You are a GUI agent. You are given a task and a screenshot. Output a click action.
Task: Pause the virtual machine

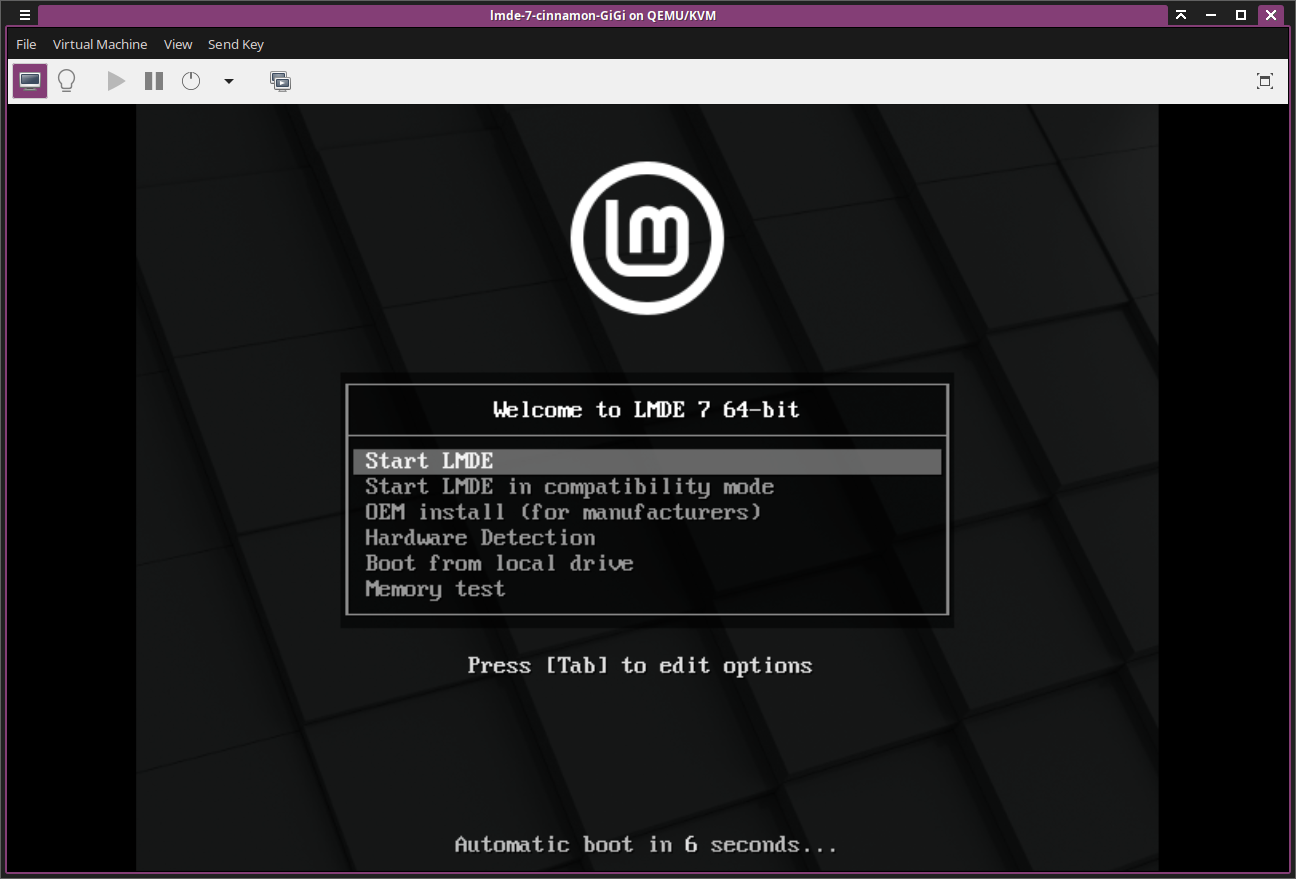(x=153, y=81)
